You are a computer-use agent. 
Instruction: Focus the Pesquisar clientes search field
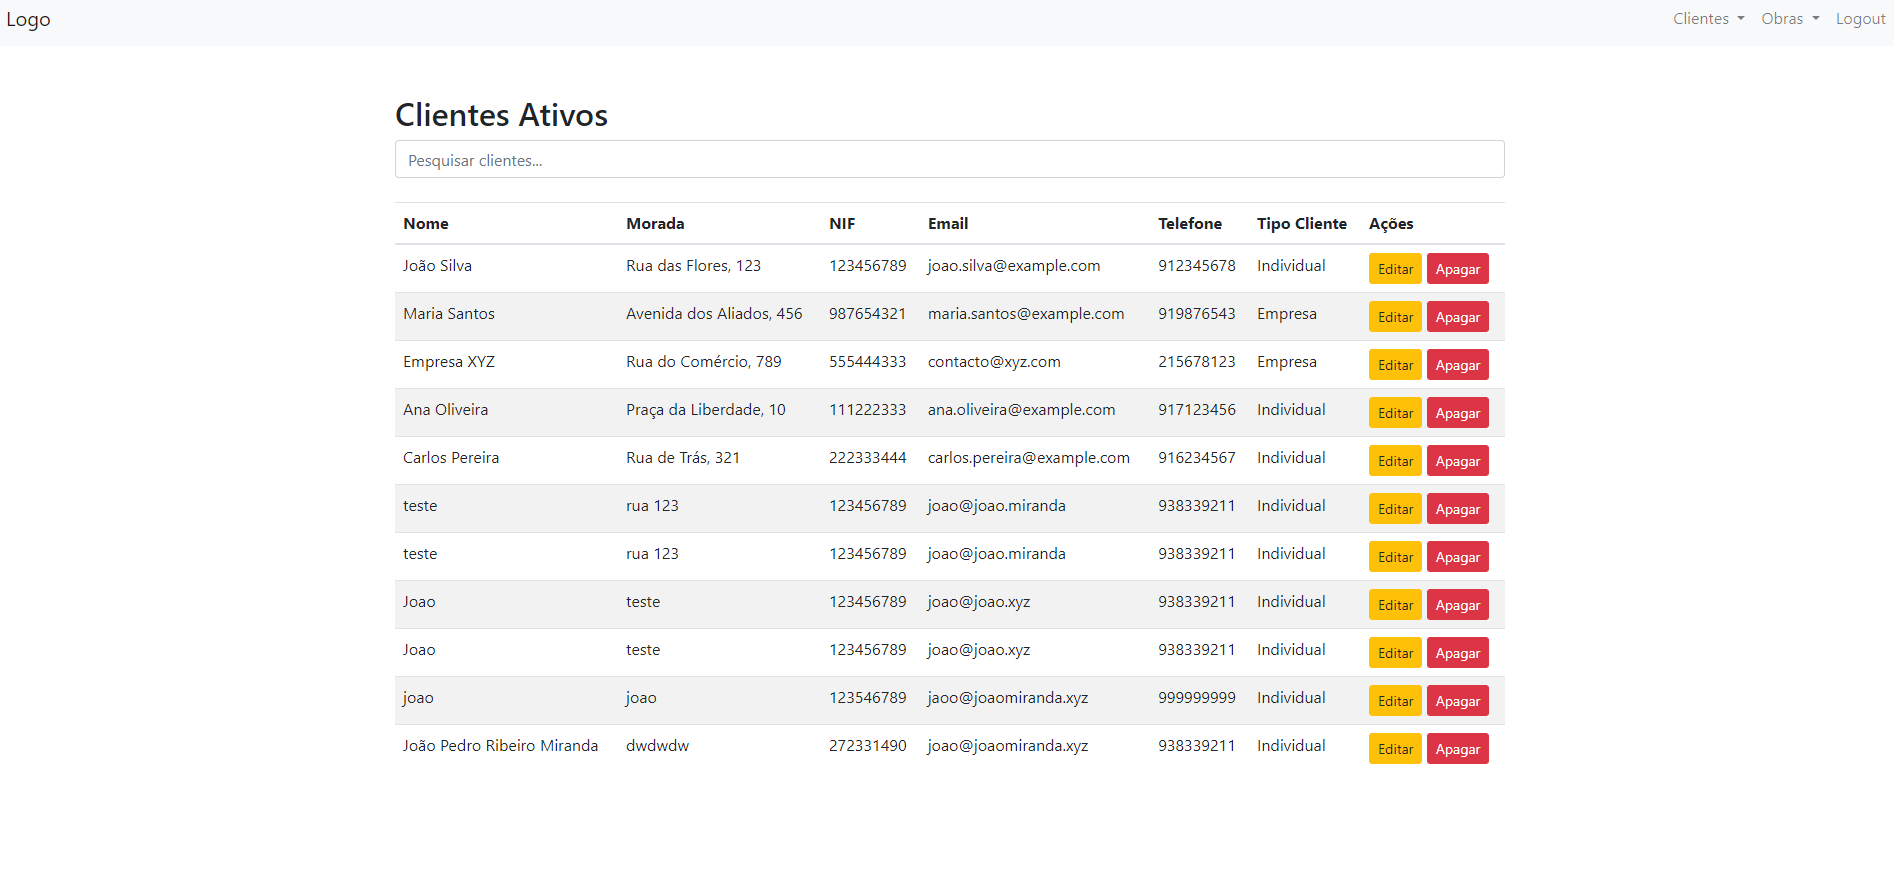[949, 159]
